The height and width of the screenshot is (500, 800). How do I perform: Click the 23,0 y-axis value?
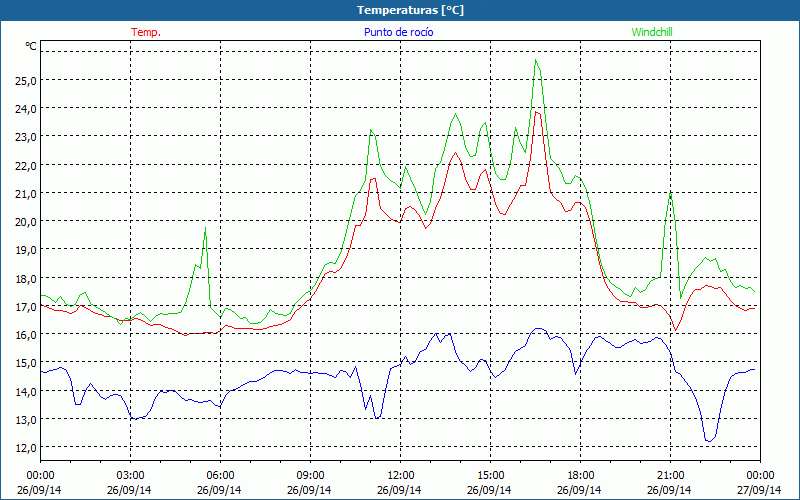tap(25, 137)
